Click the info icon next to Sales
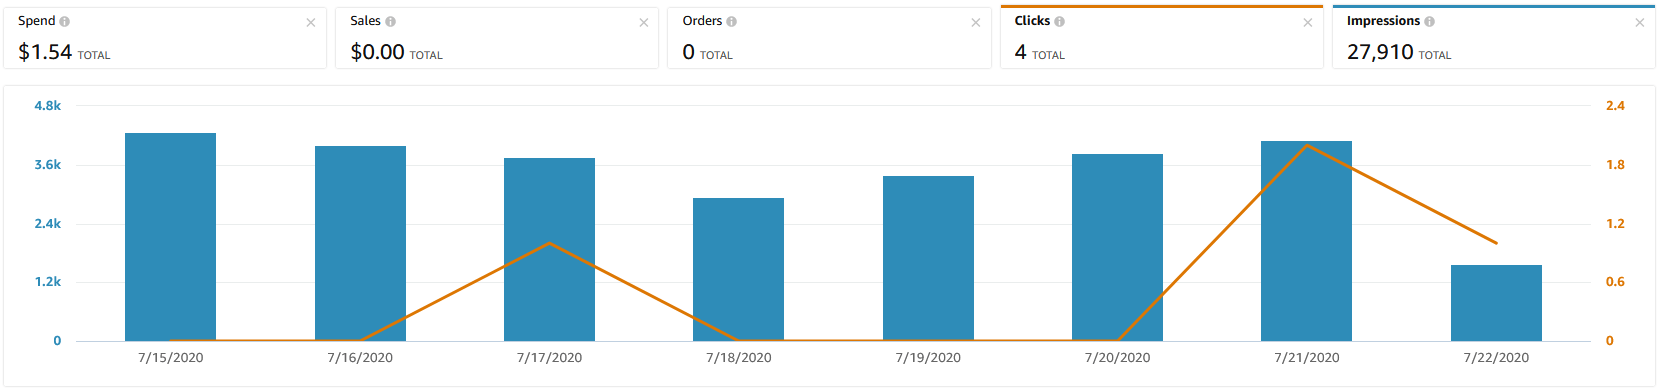The width and height of the screenshot is (1659, 392). (390, 21)
